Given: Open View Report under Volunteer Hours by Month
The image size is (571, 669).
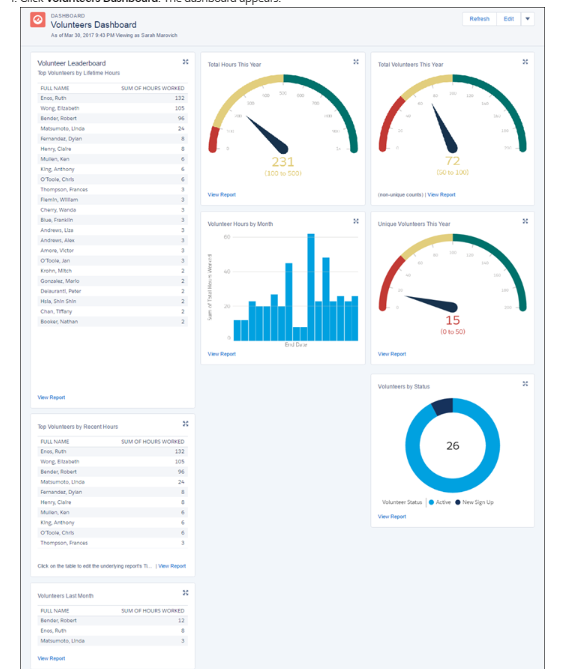Looking at the screenshot, I should click(221, 354).
